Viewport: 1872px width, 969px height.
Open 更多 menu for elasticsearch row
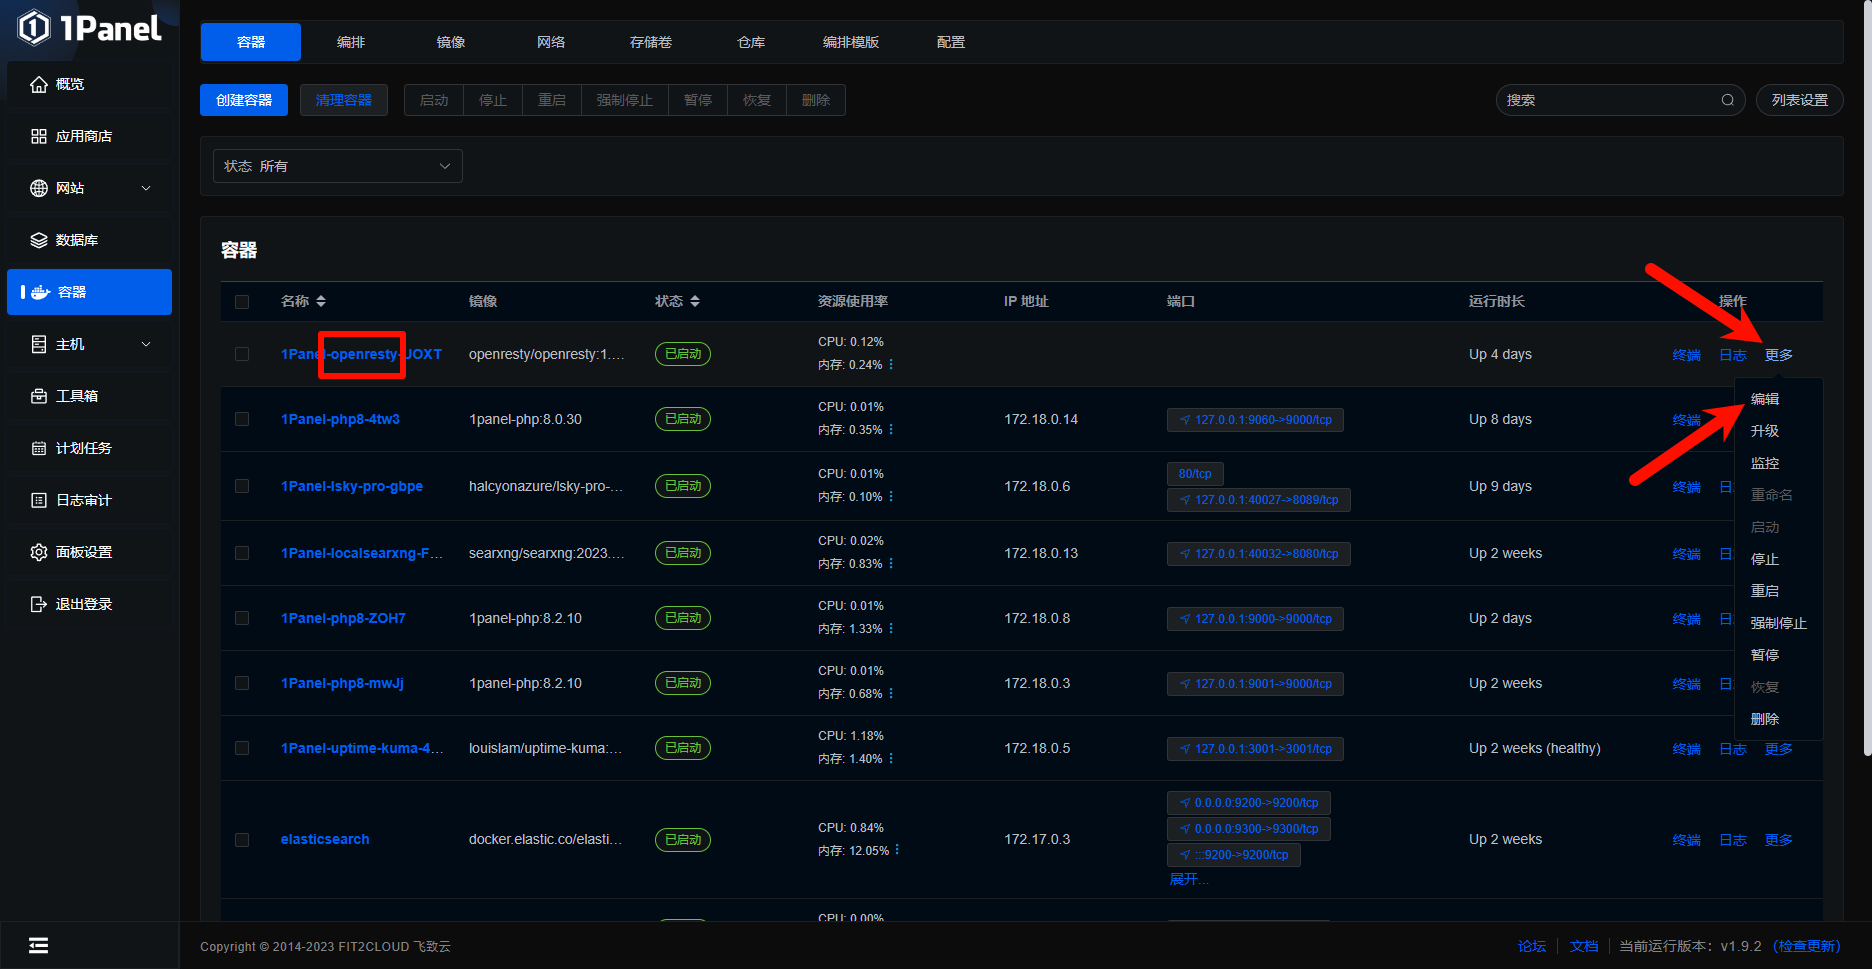click(1779, 840)
